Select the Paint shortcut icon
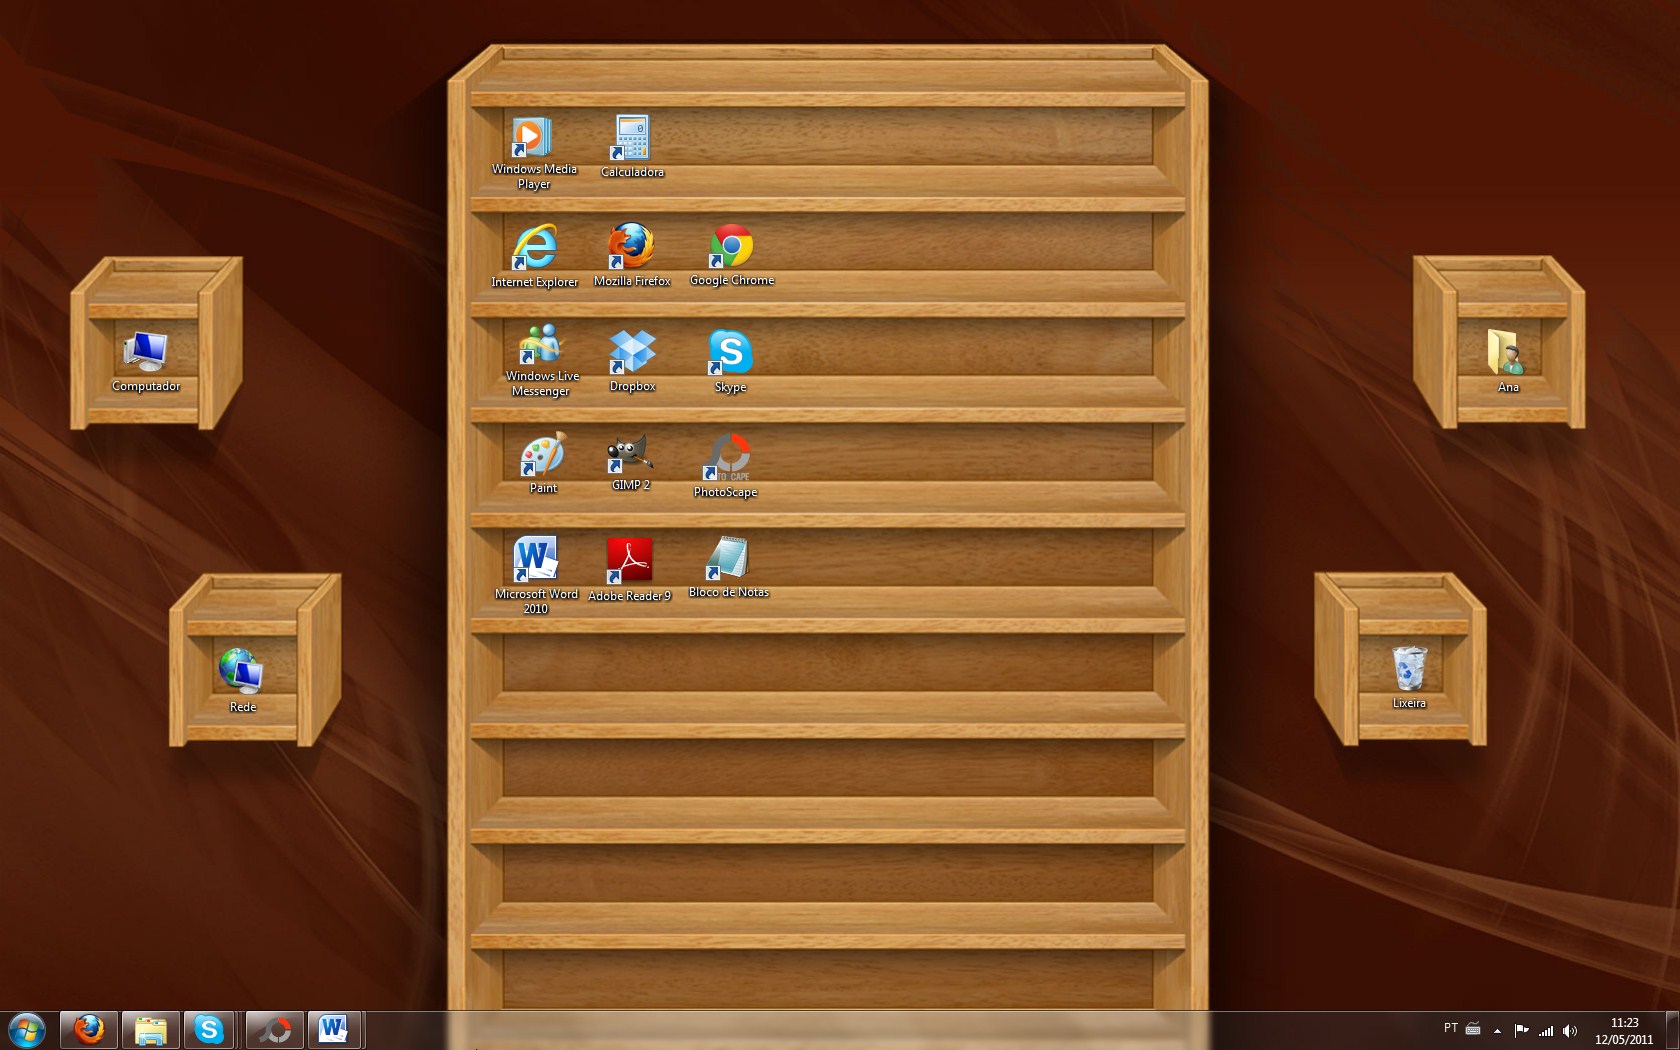The width and height of the screenshot is (1680, 1050). coord(543,464)
